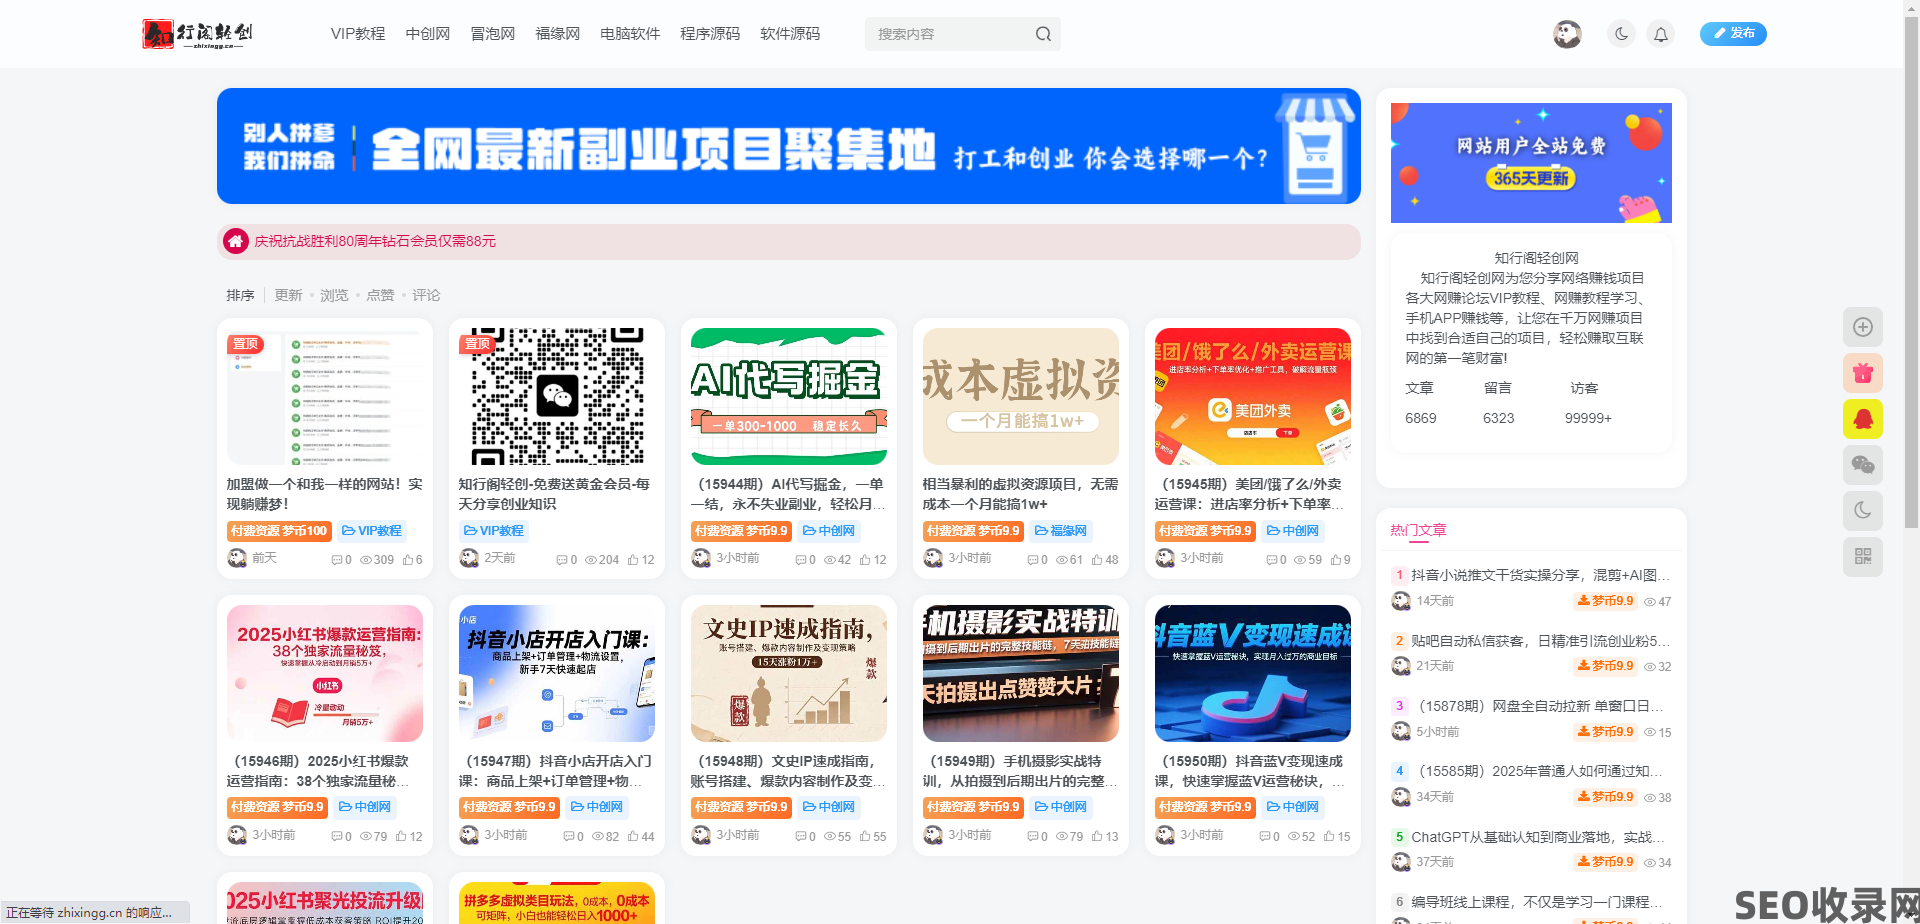Screen dimensions: 1920x924
Task: Click author avatar beside 21天前
Action: pos(1401,666)
